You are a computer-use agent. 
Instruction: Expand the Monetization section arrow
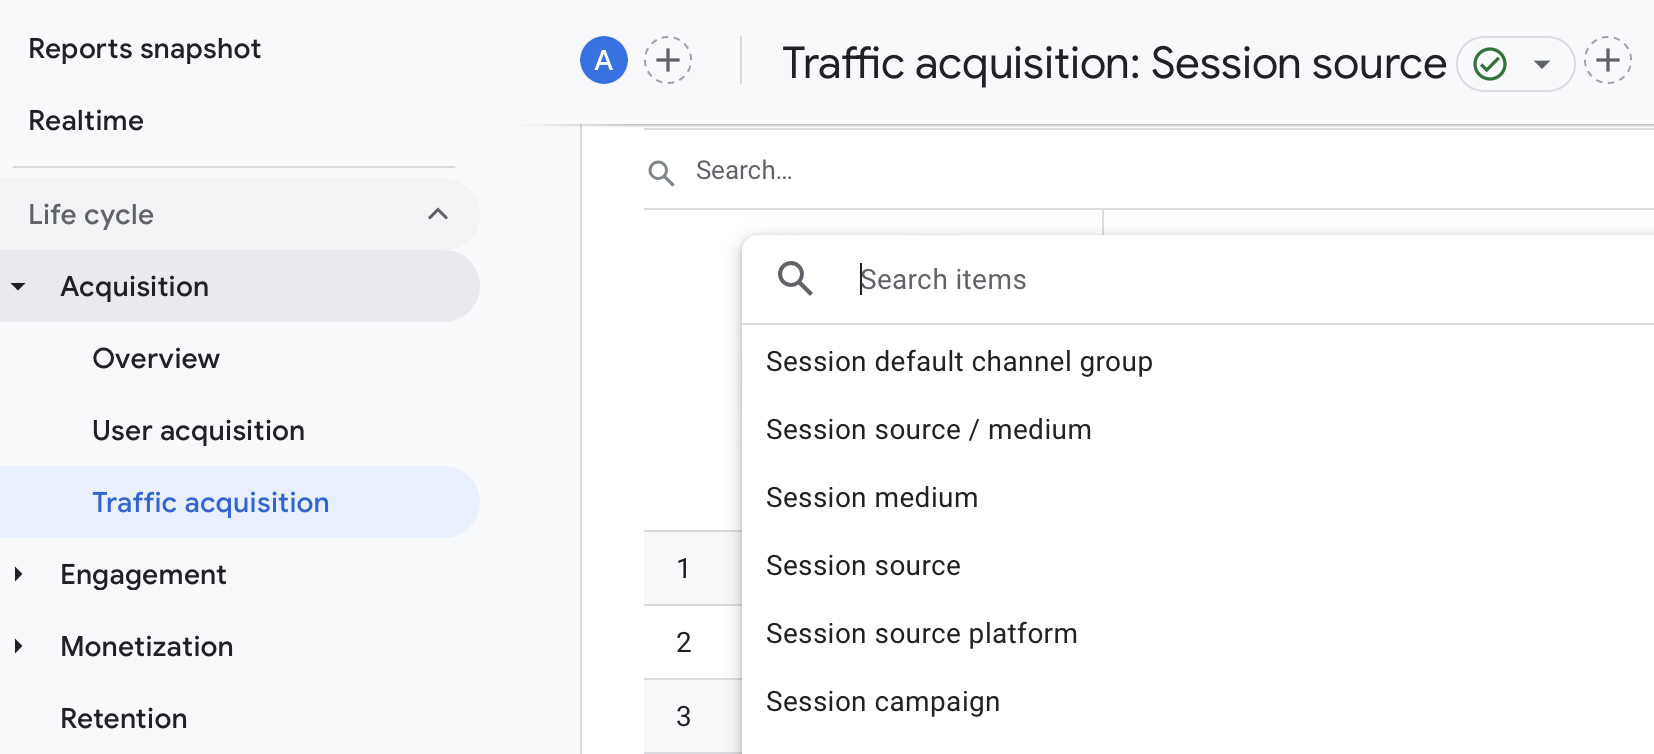coord(18,646)
